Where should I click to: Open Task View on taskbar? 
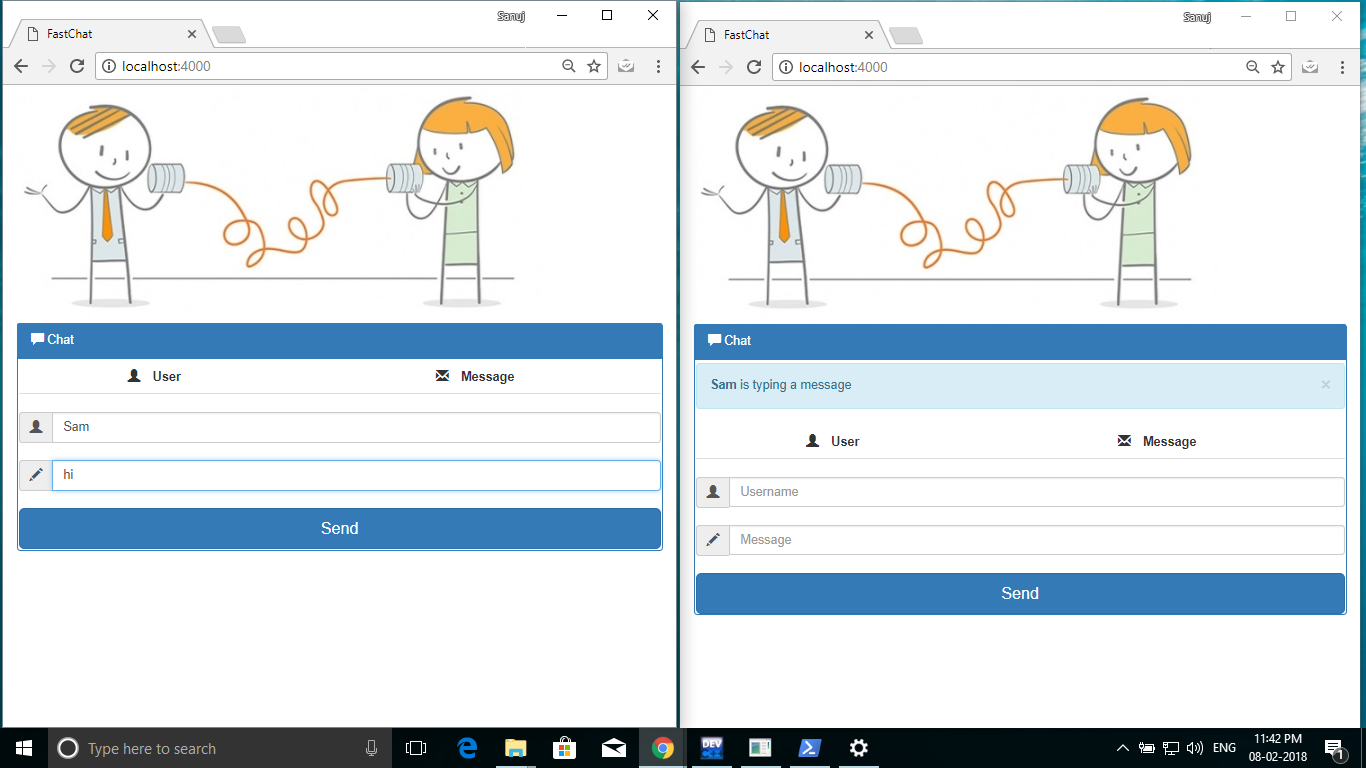pyautogui.click(x=416, y=748)
